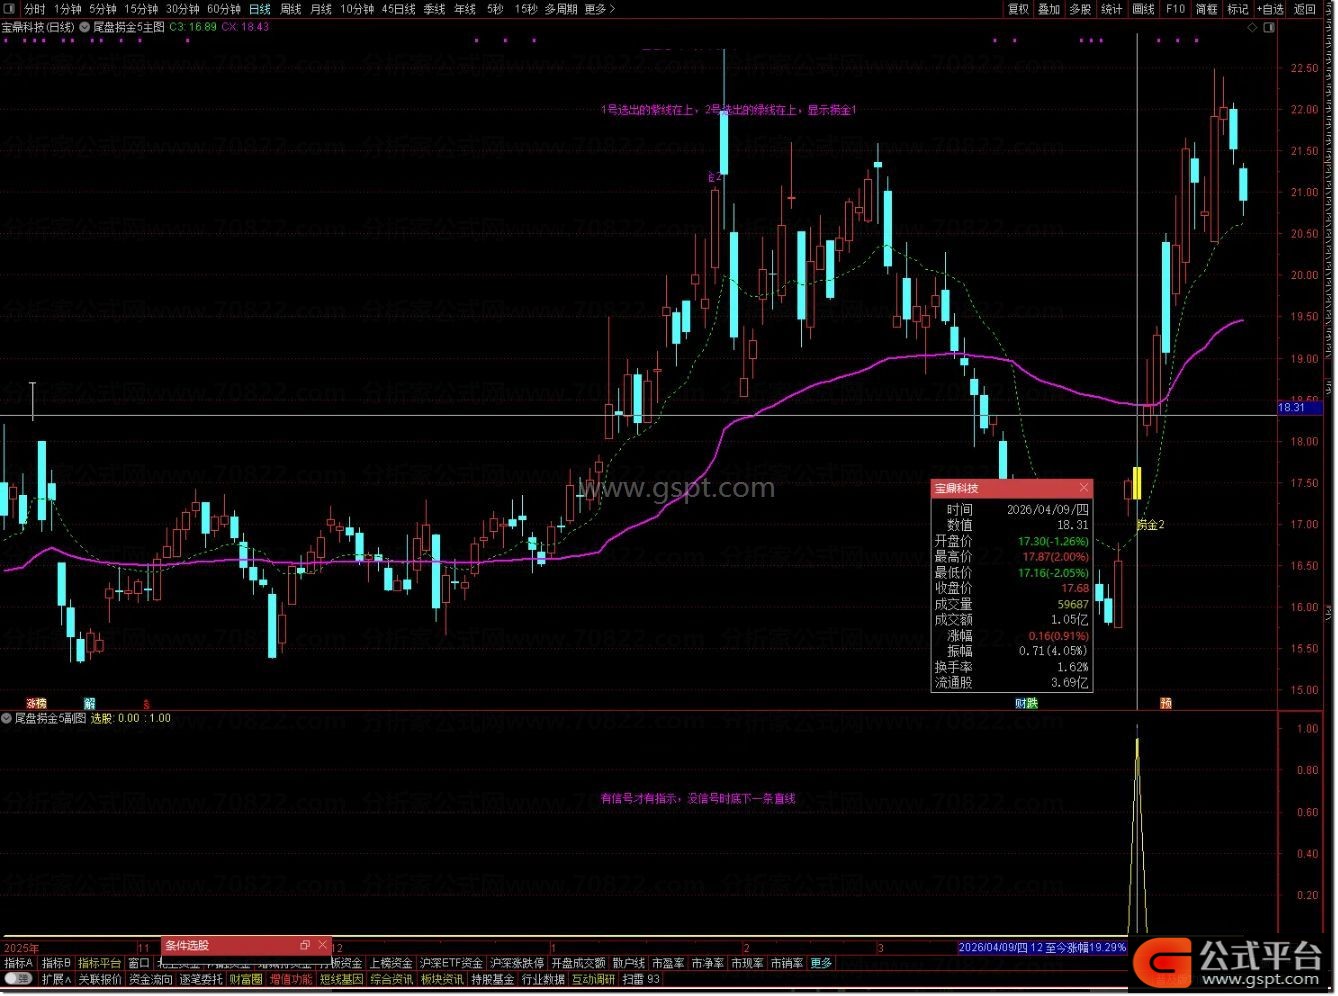Close the 宝鼎科技 data tooltip window
Image resolution: width=1338 pixels, height=996 pixels.
(1083, 488)
